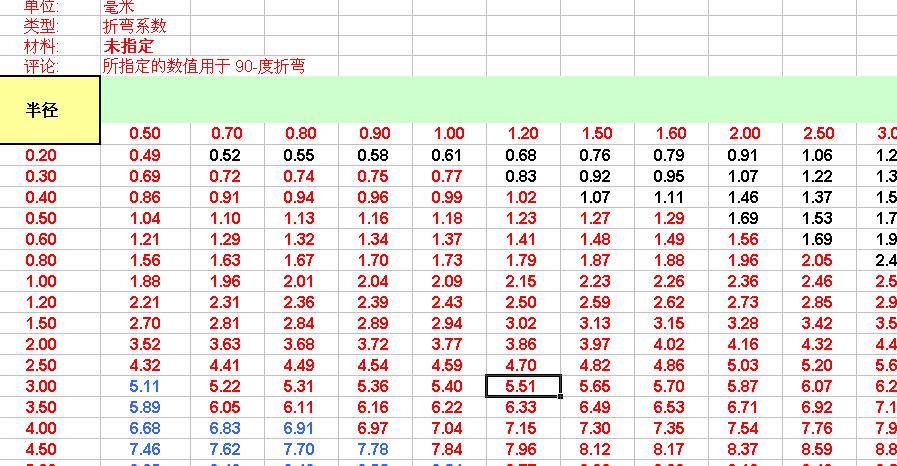Select cell 6.49 in radius 3.50 row

596,407
